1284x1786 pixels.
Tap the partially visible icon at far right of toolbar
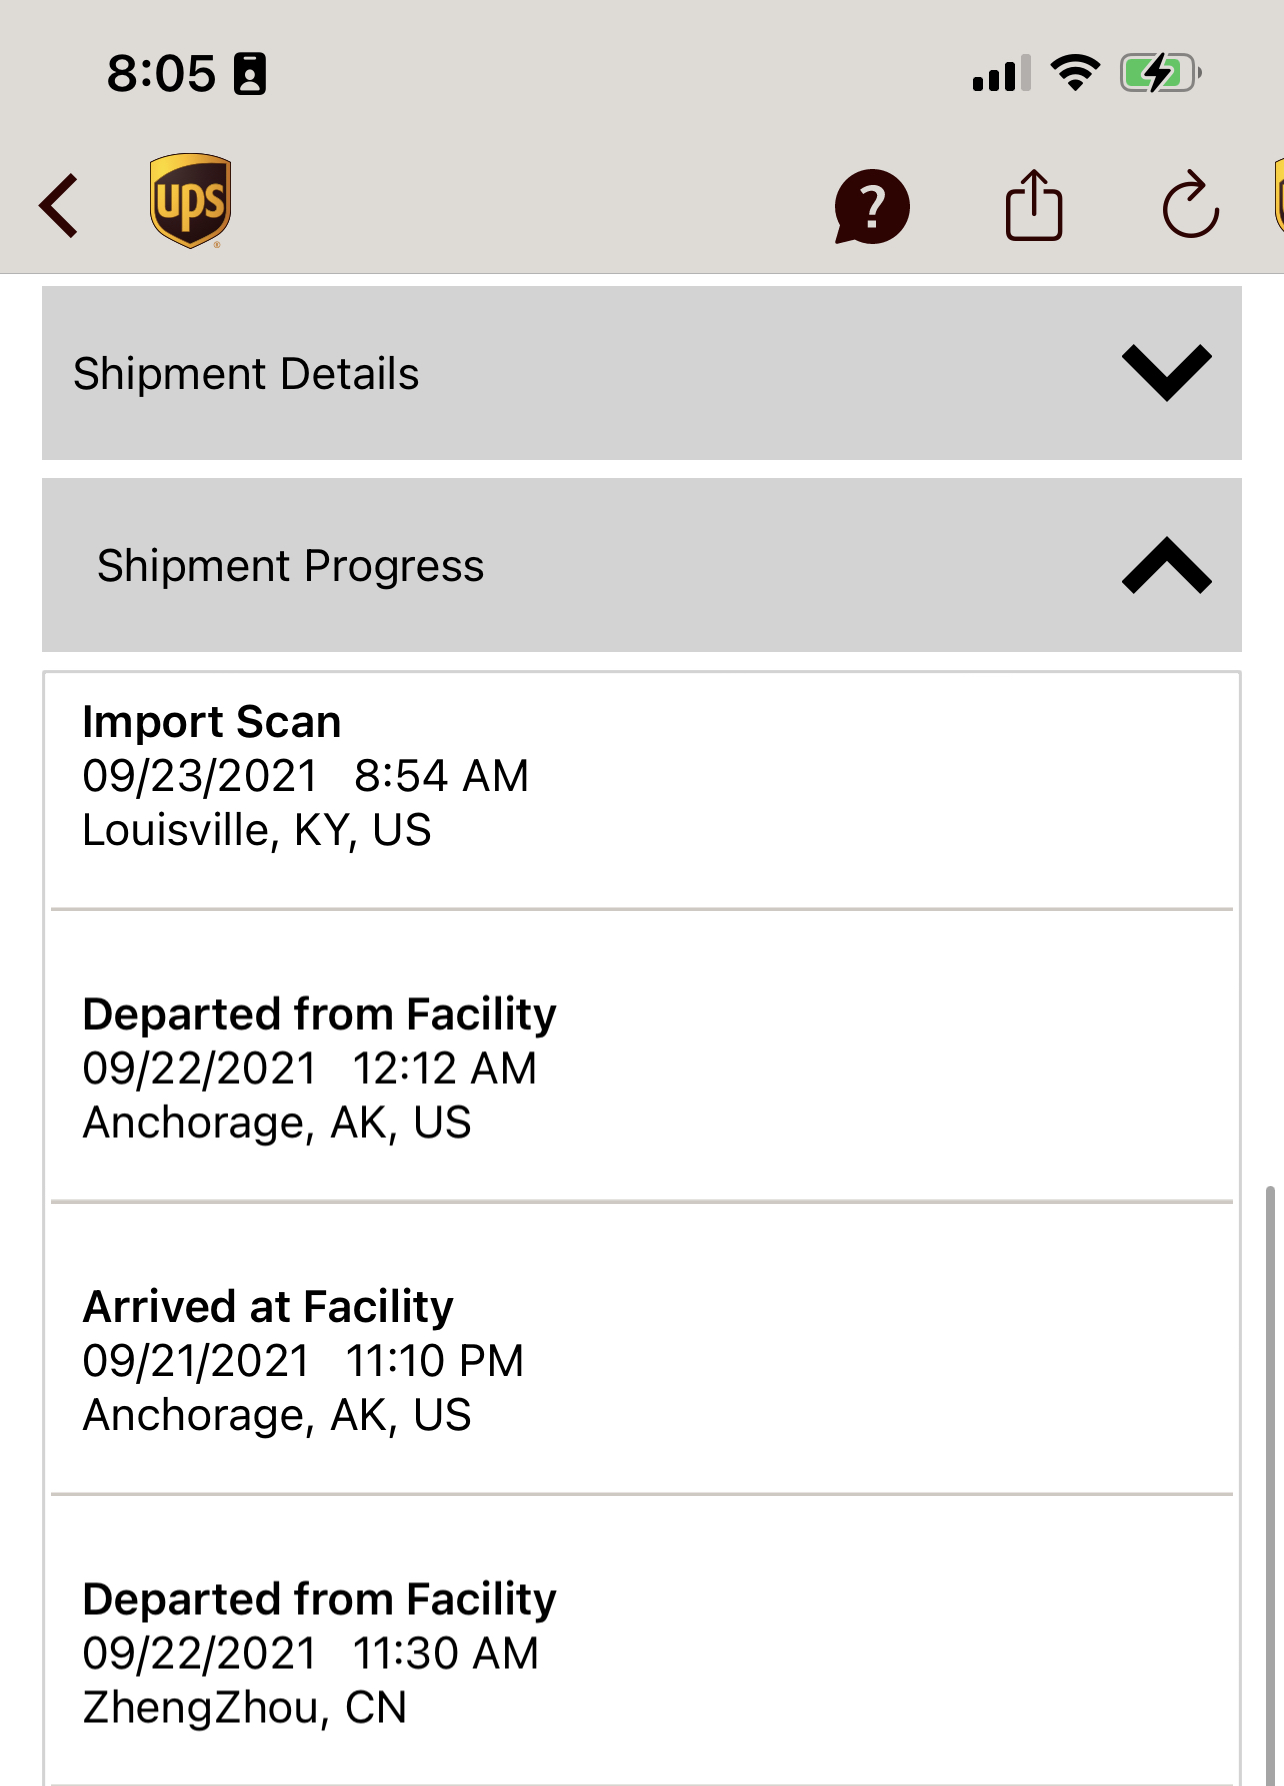1278,196
